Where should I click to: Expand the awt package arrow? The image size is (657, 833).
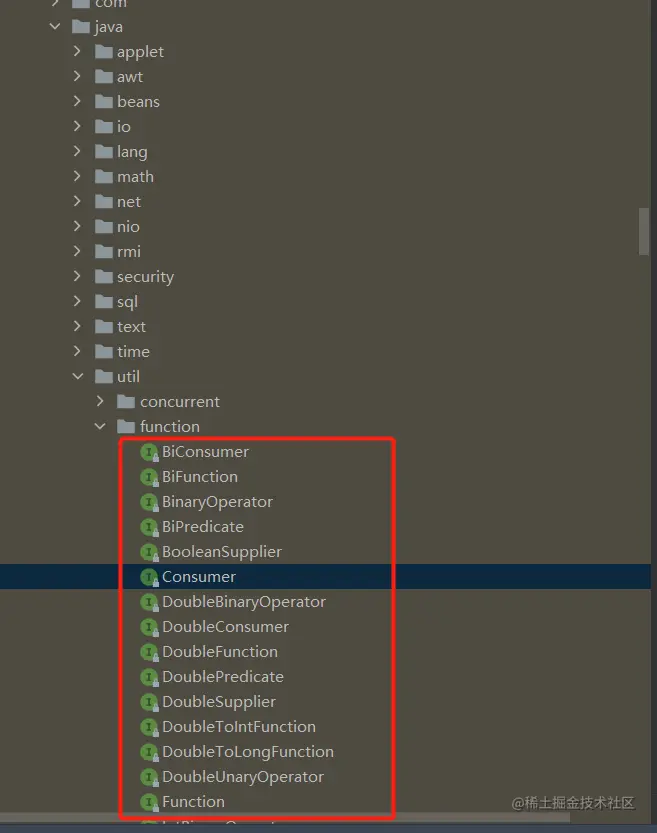click(x=77, y=76)
